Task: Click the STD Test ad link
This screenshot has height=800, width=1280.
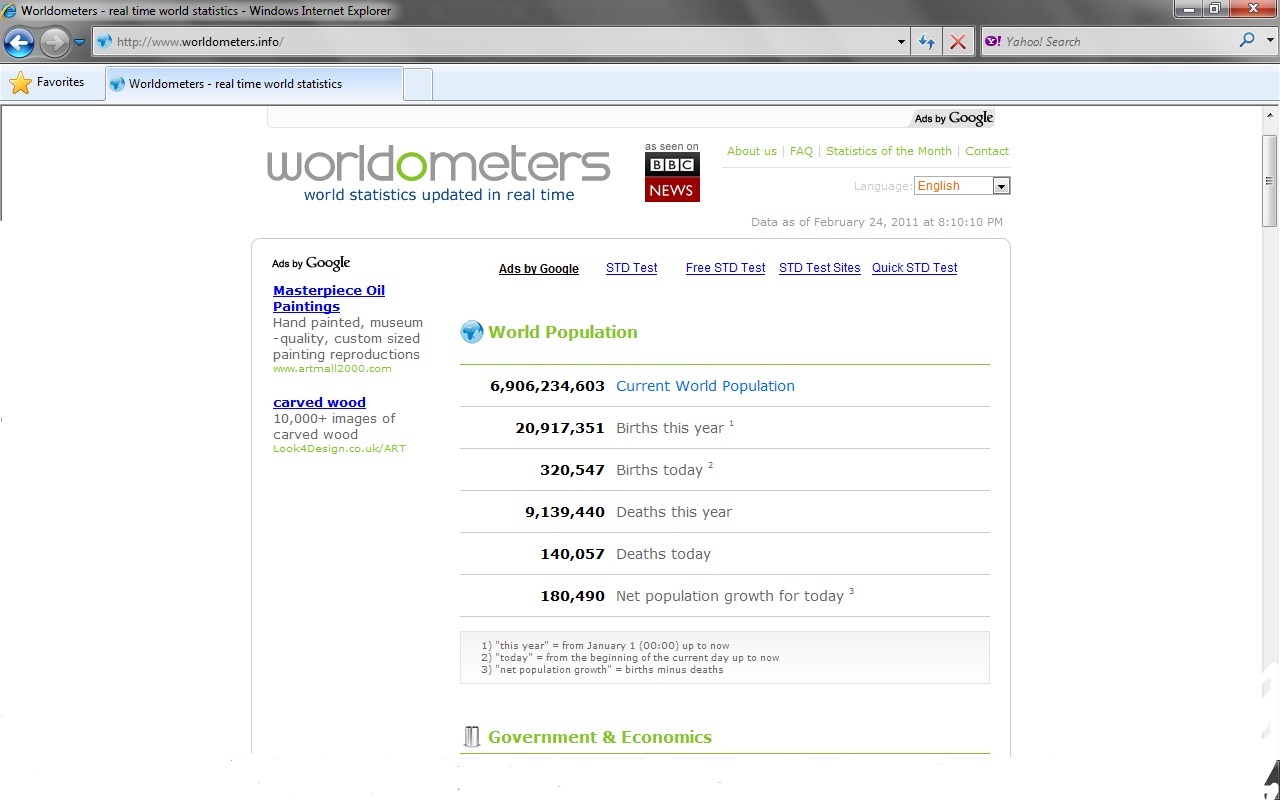Action: point(632,268)
